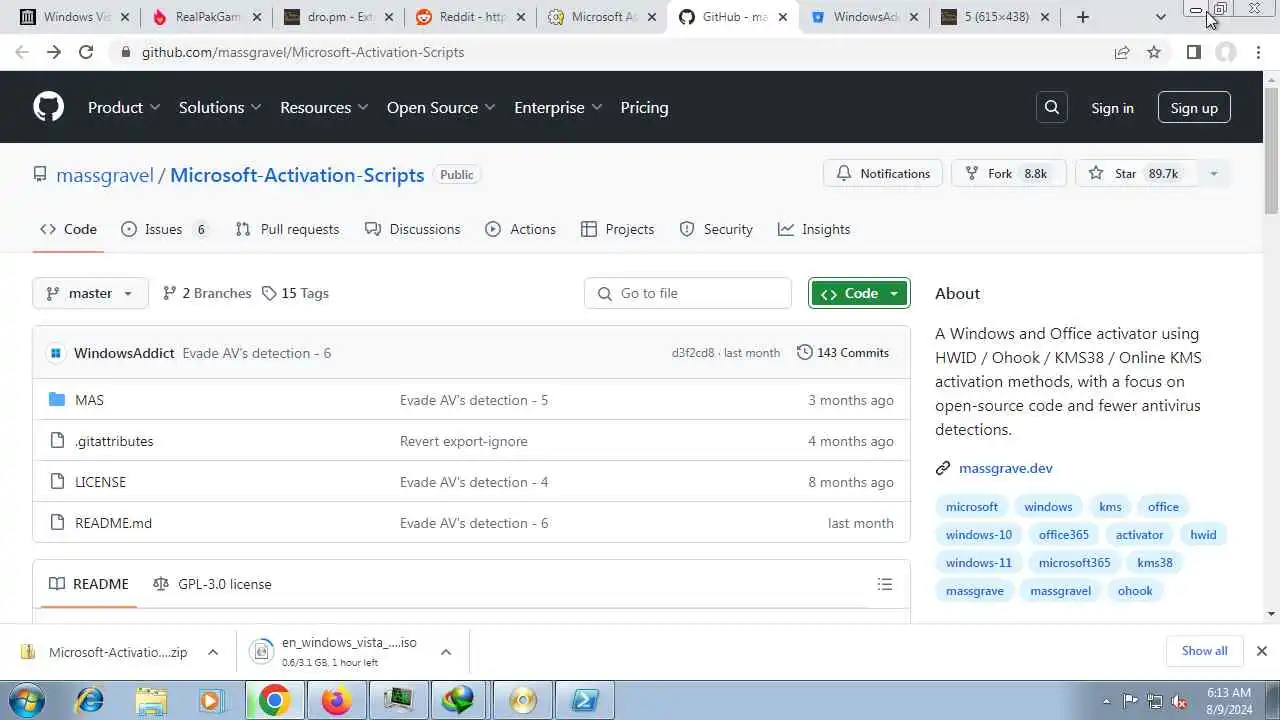Open Chrome tab search chevron
Screen dimensions: 1280x720
pos(1160,17)
